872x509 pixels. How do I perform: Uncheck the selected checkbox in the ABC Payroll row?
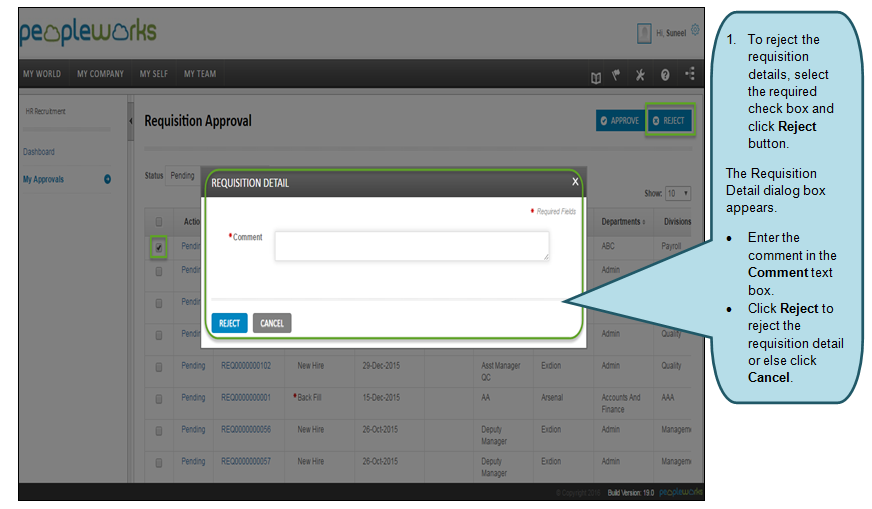point(159,248)
